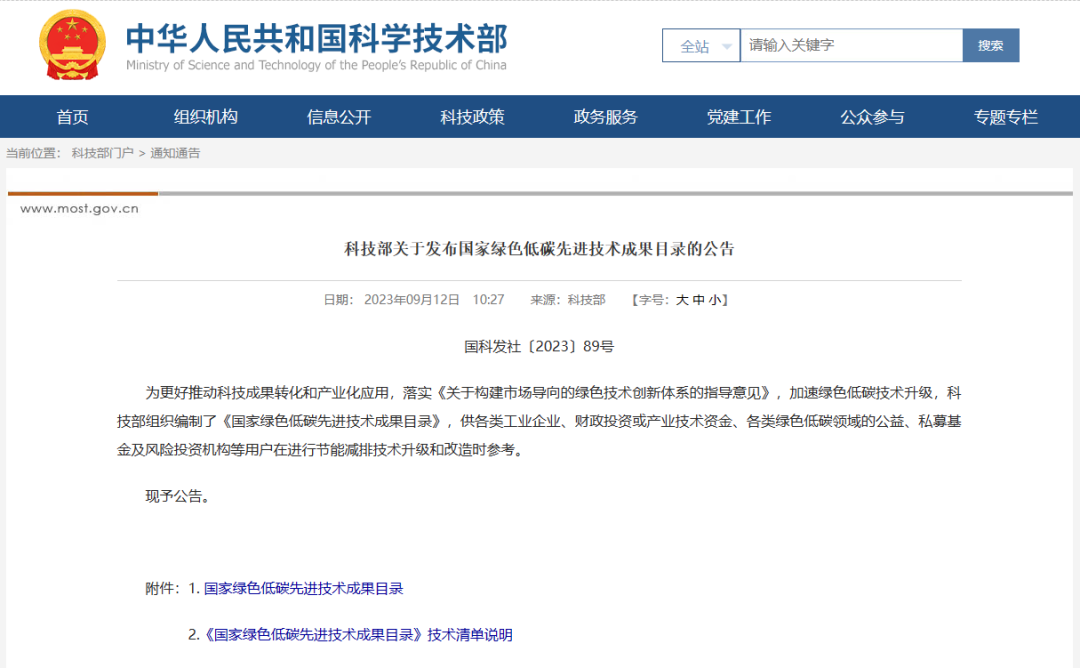Open 公众参与 navigation item
Screen dimensions: 1080x668
click(872, 117)
